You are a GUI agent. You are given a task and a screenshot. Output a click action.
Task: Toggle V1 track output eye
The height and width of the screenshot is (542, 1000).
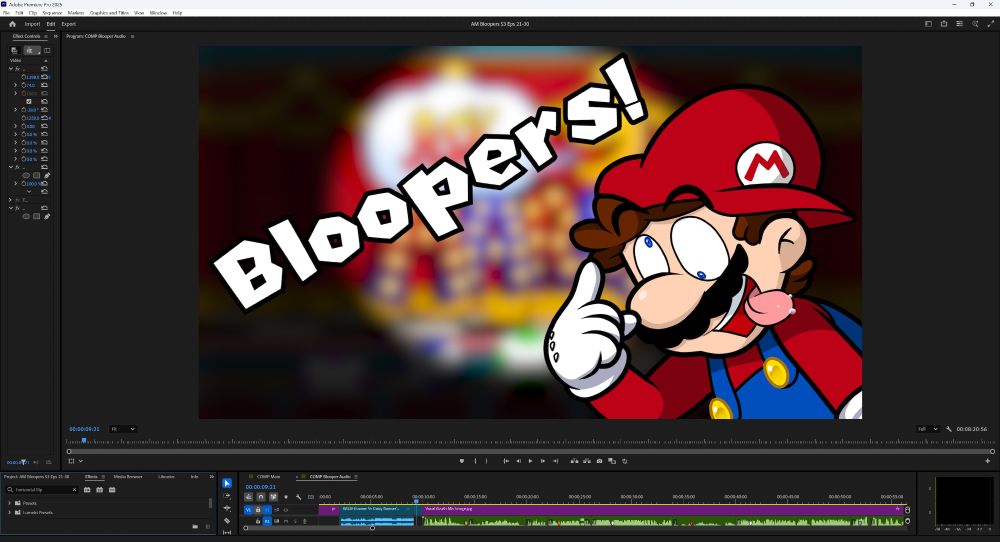click(285, 510)
